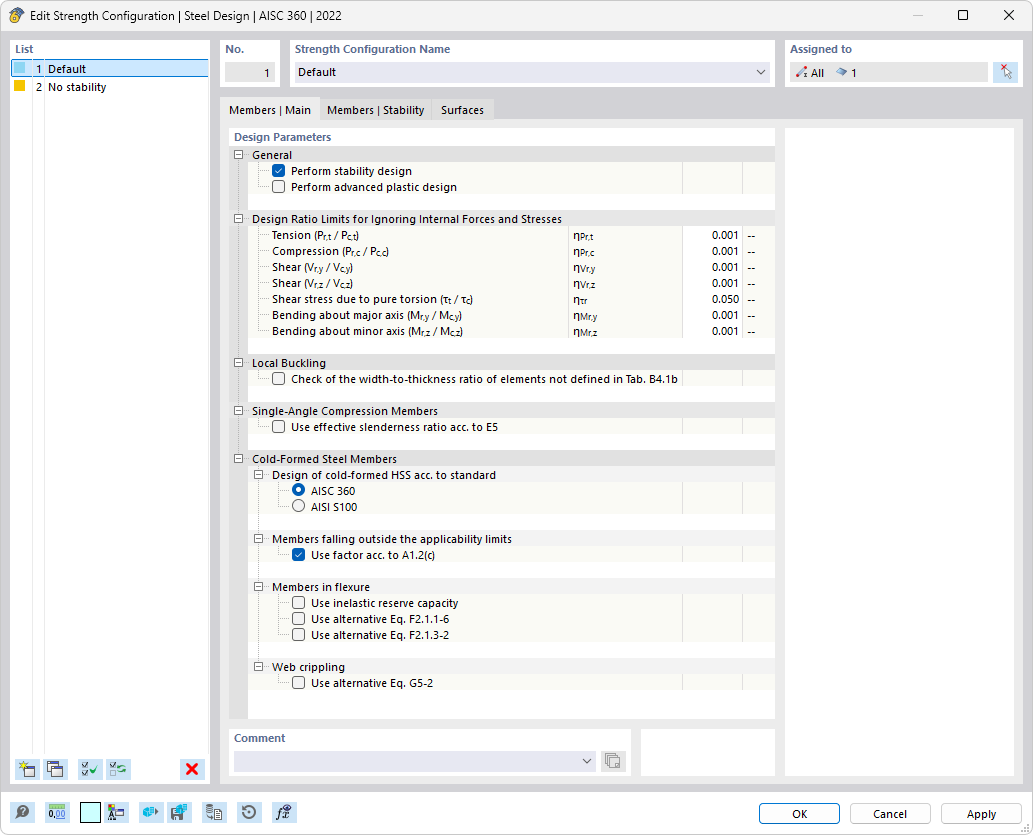Open the Strength Configuration Name dropdown
Viewport: 1033px width, 835px height.
[760, 73]
